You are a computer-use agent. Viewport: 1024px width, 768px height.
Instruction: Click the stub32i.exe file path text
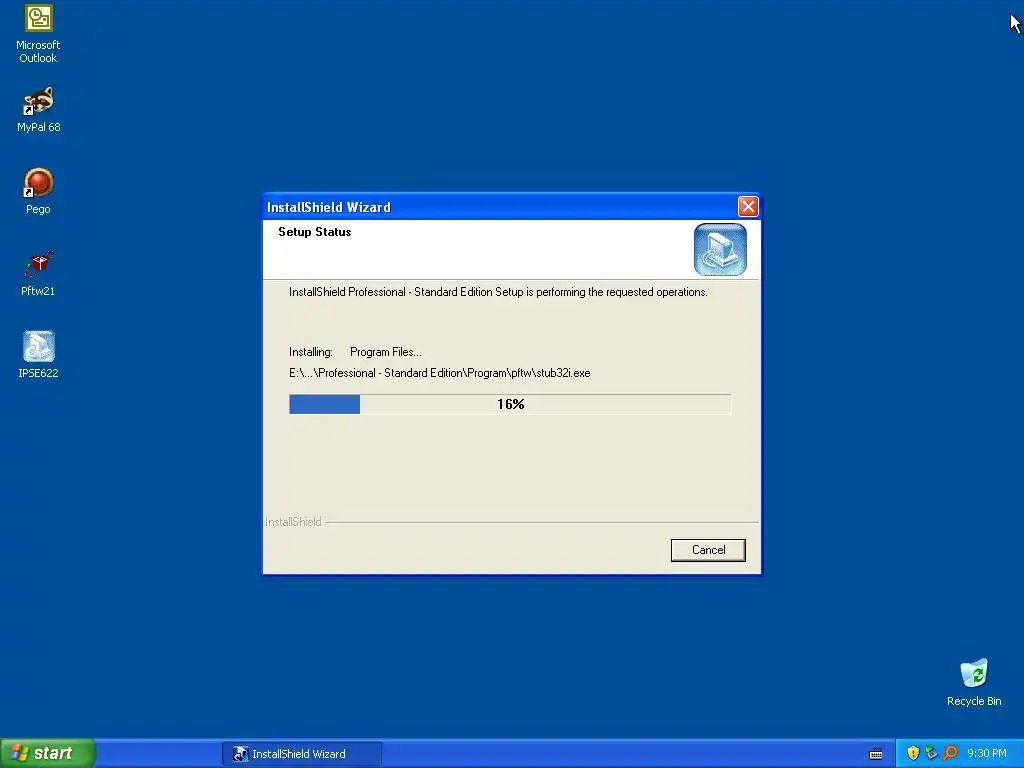(440, 373)
